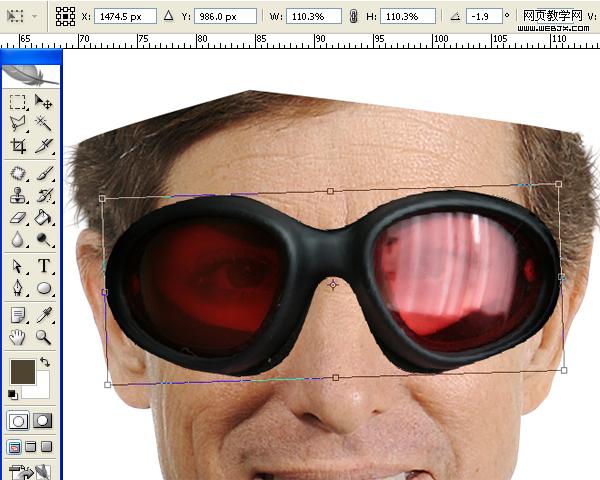Select the Eyedropper tool
The width and height of the screenshot is (600, 480).
coord(44,315)
